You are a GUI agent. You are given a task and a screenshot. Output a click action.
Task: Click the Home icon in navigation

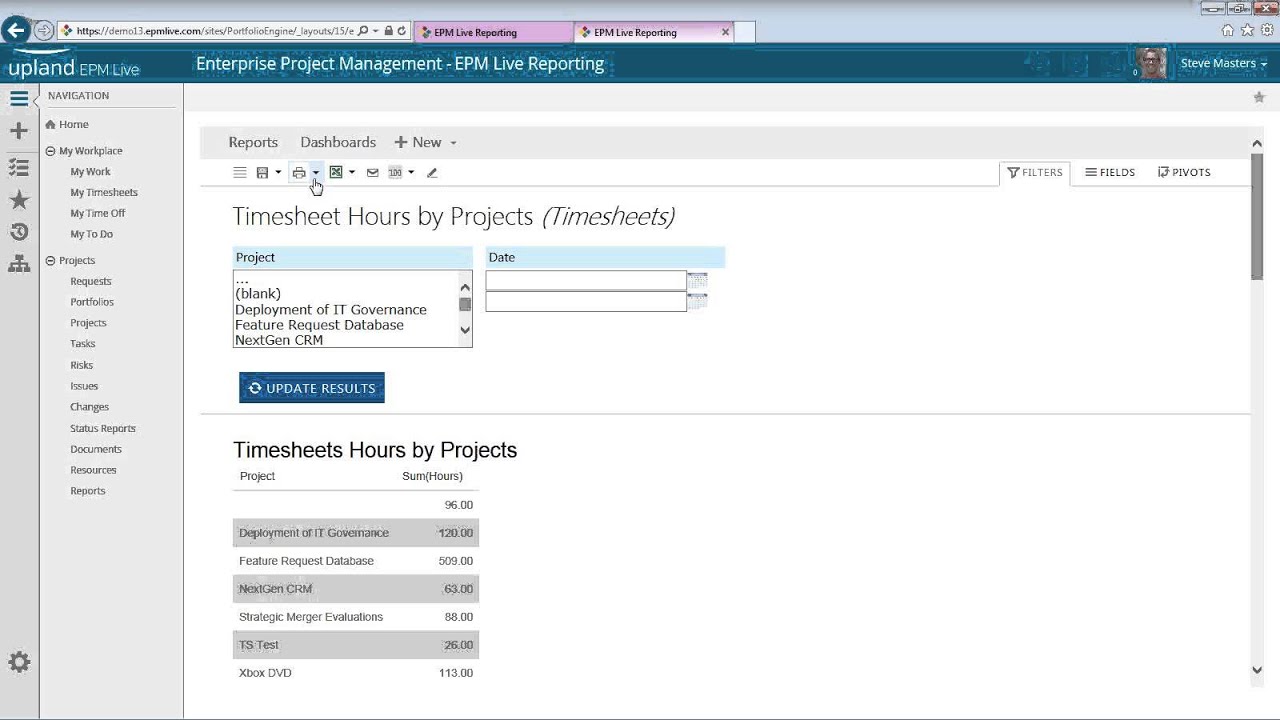click(x=50, y=125)
